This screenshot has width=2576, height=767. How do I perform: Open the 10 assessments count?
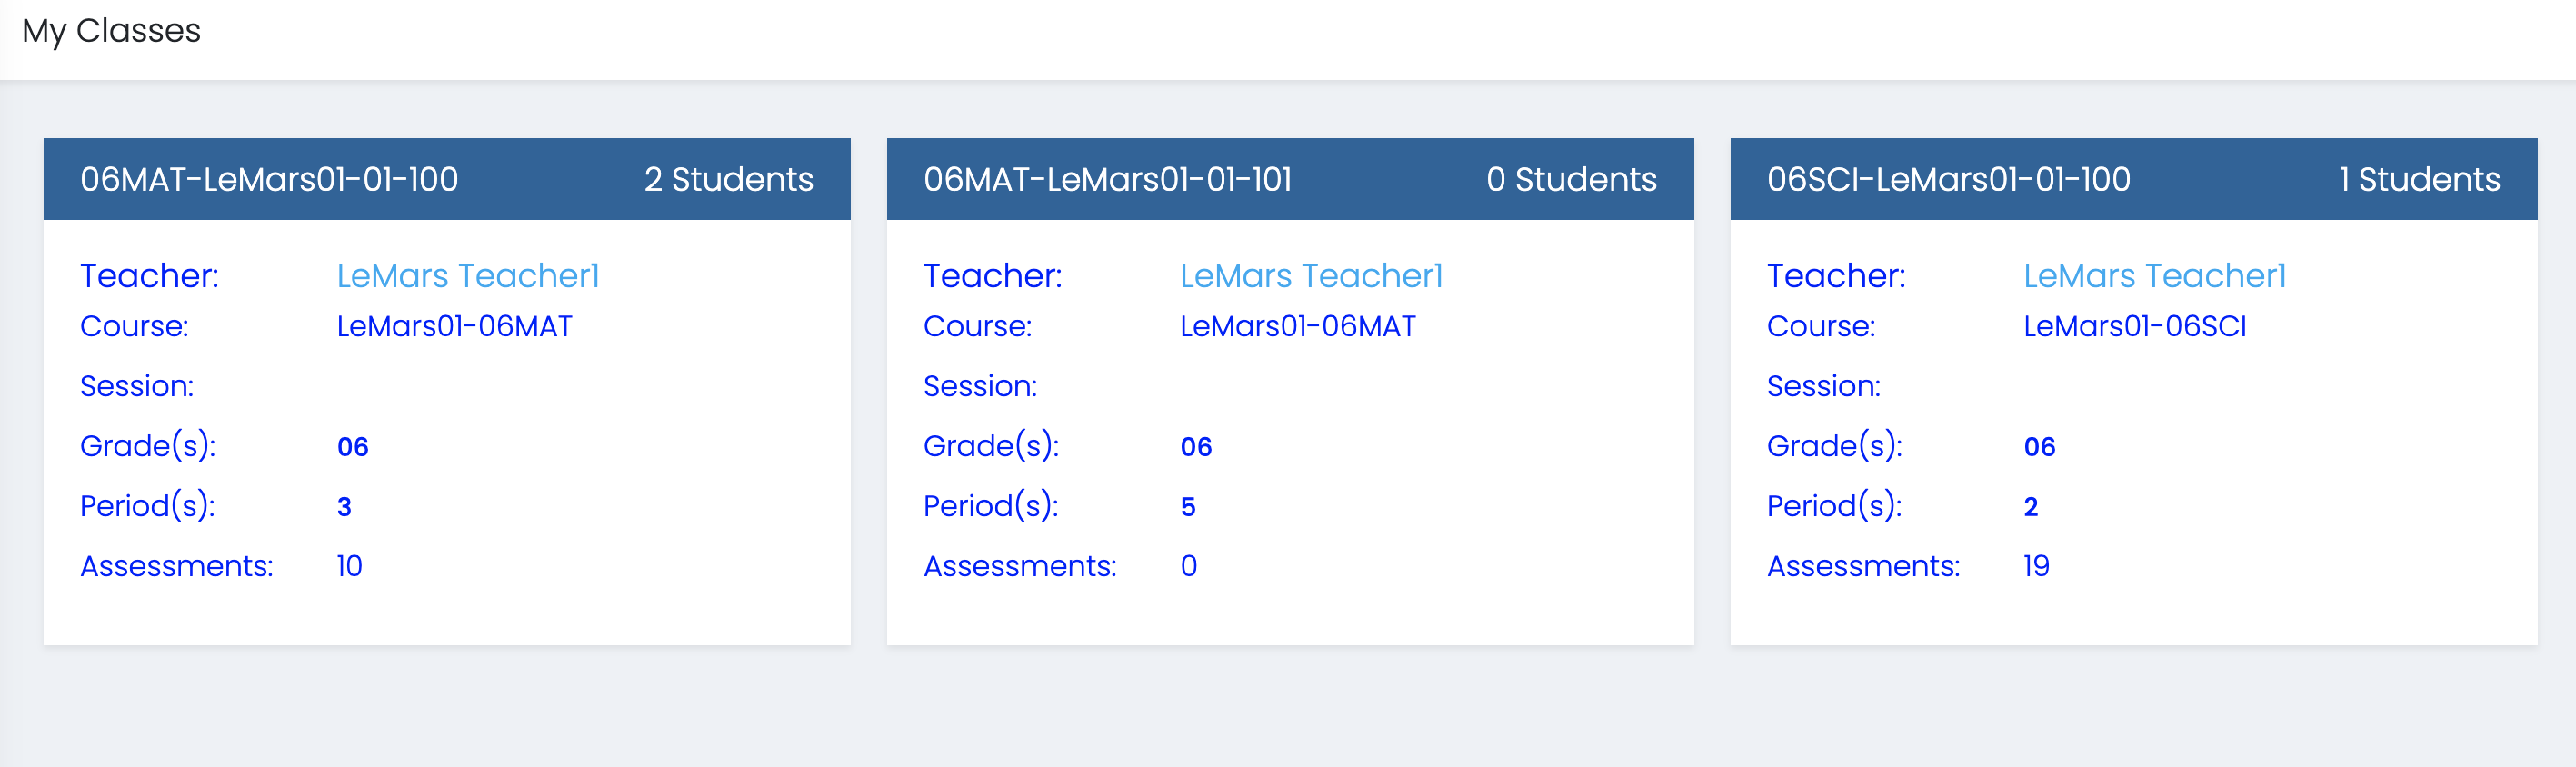[349, 567]
